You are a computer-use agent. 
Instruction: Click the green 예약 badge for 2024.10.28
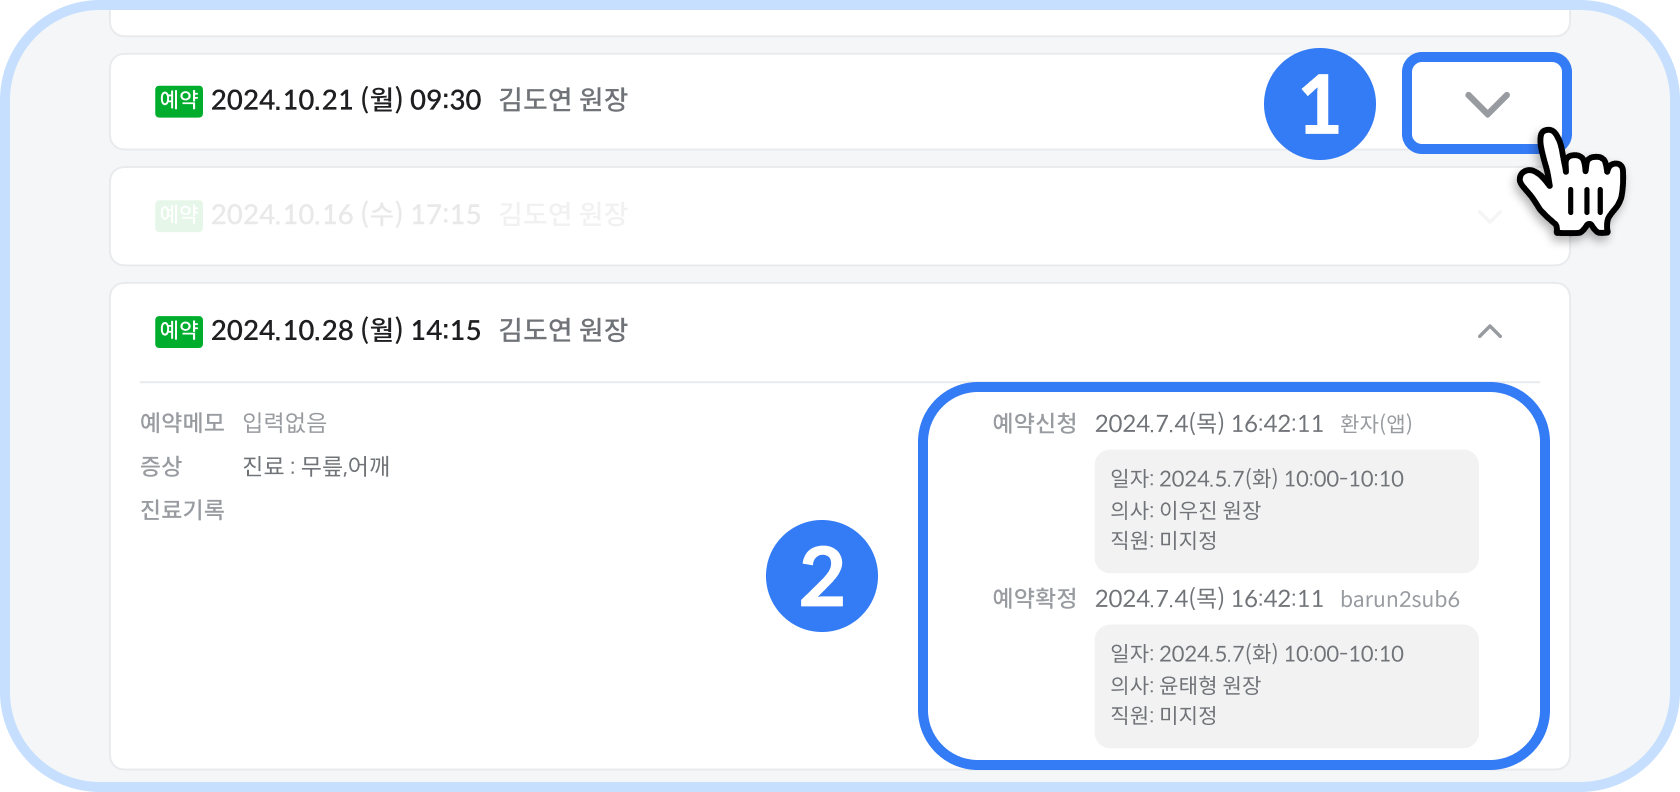pyautogui.click(x=179, y=331)
